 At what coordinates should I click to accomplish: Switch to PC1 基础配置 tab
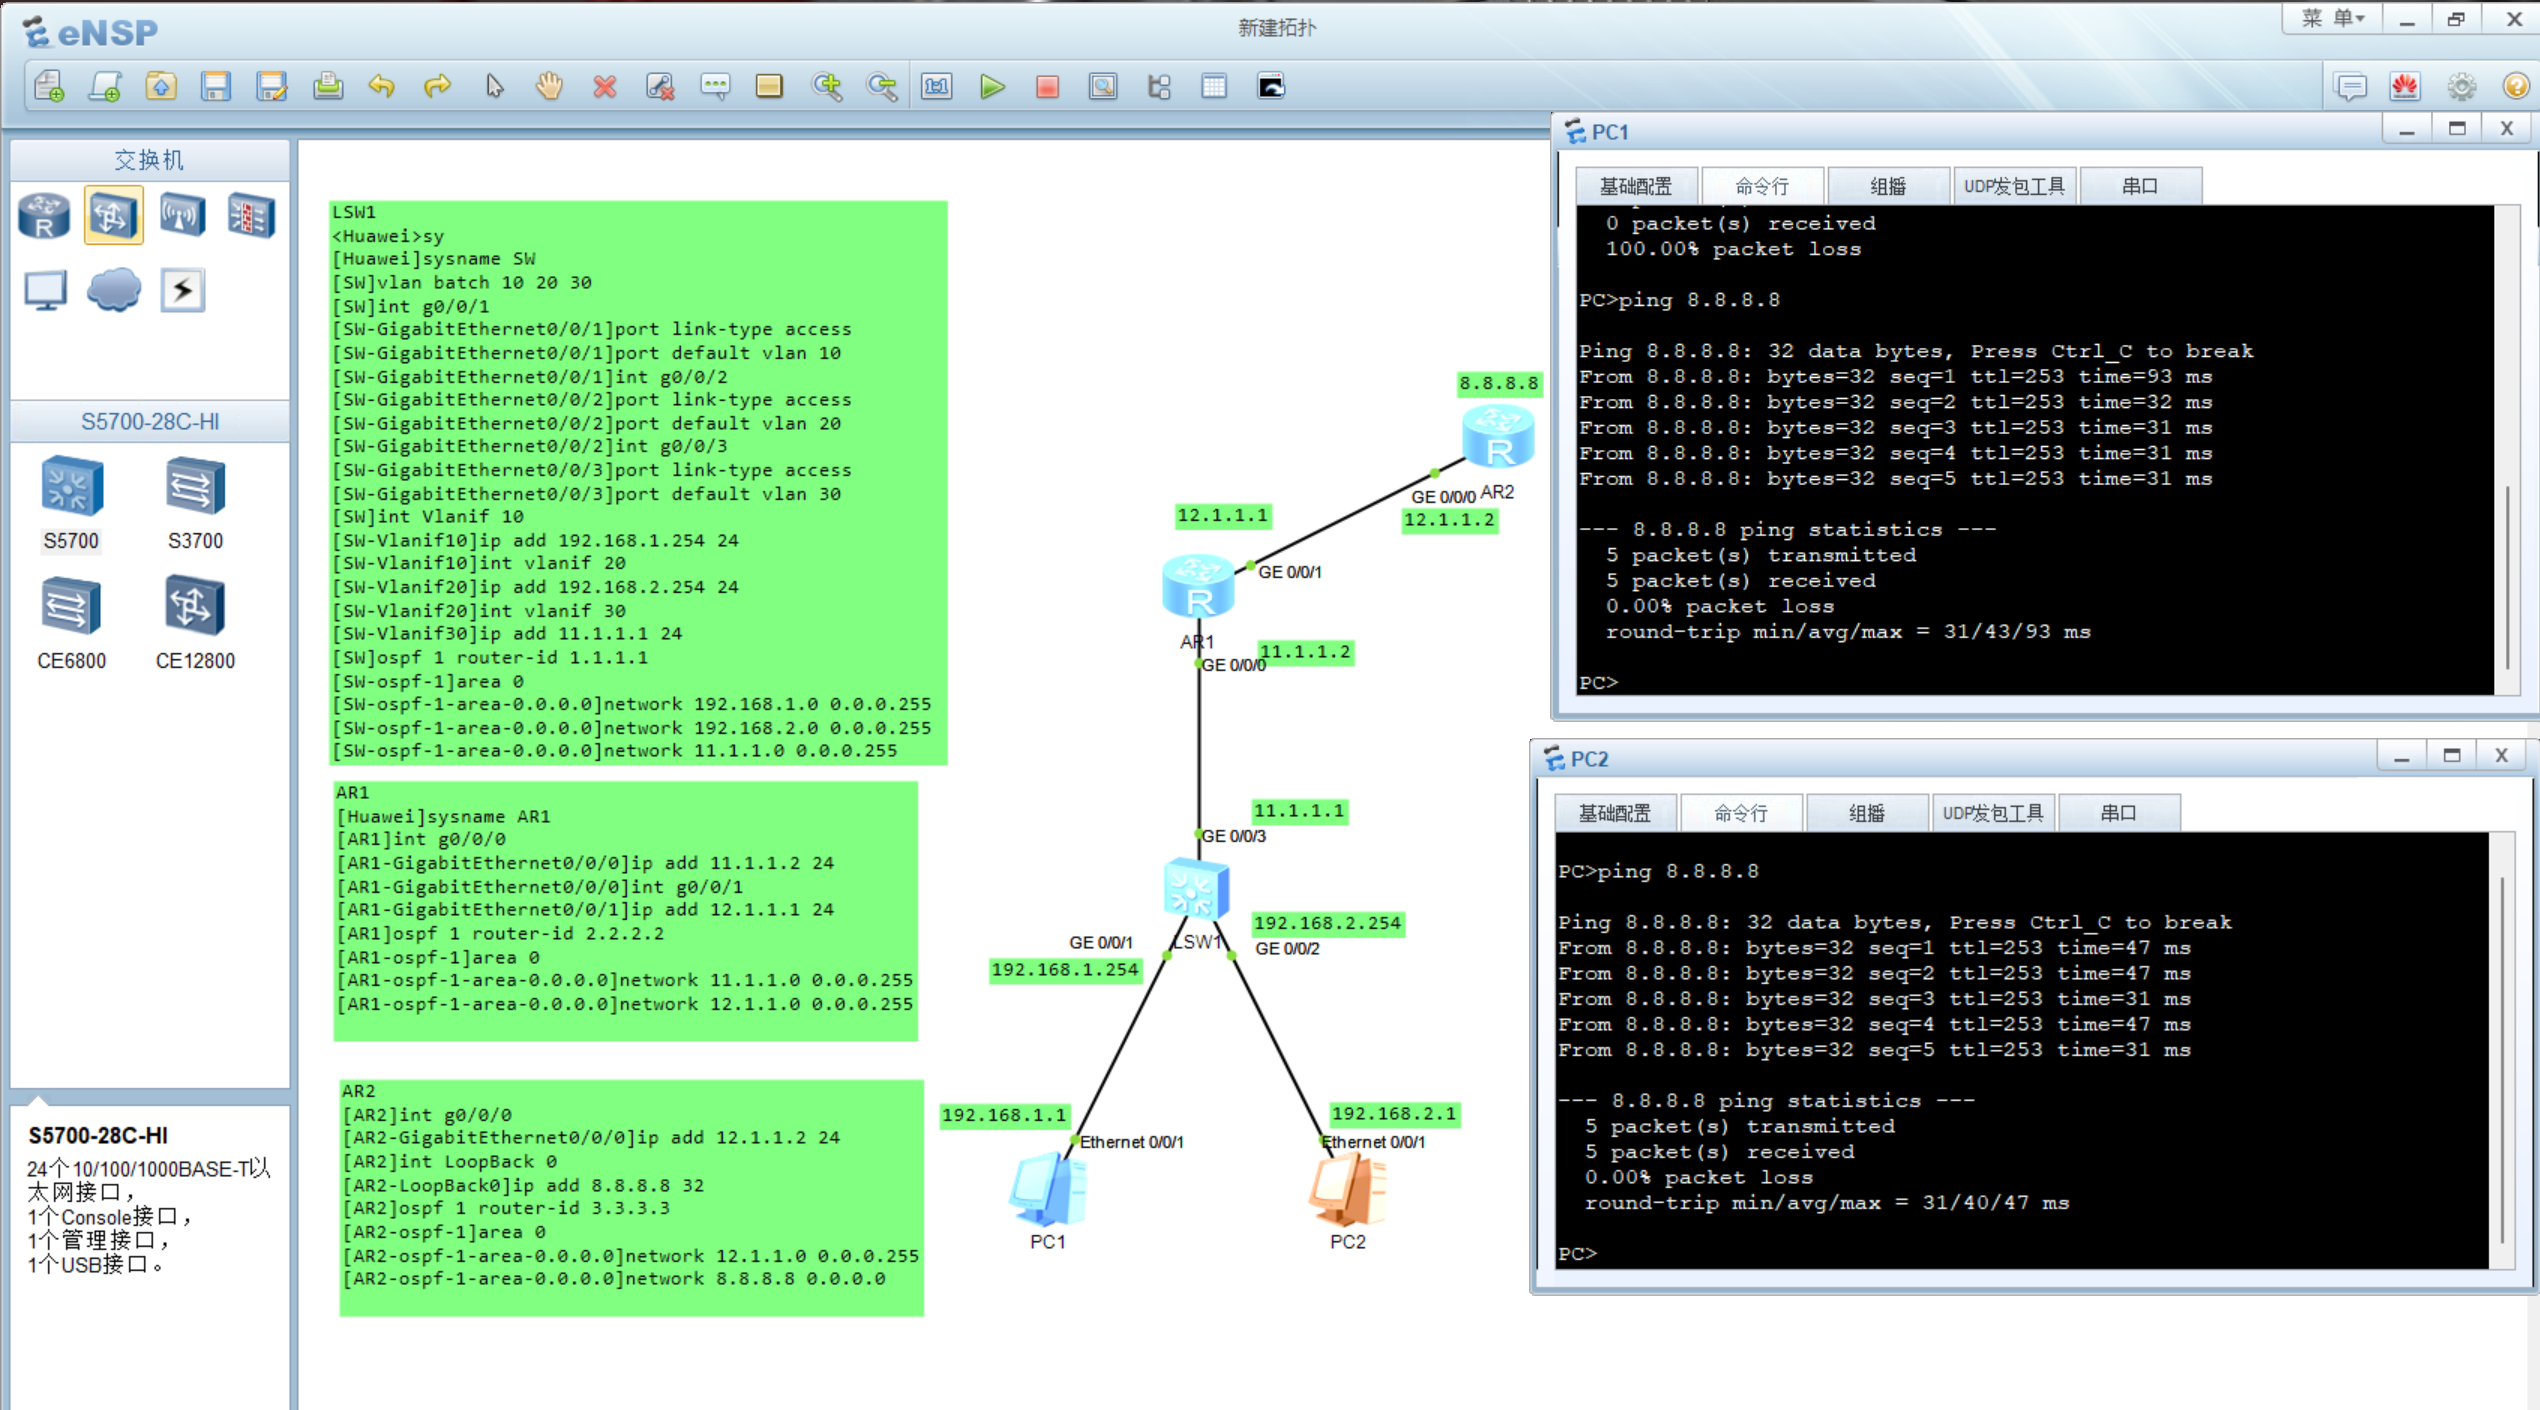point(1635,186)
